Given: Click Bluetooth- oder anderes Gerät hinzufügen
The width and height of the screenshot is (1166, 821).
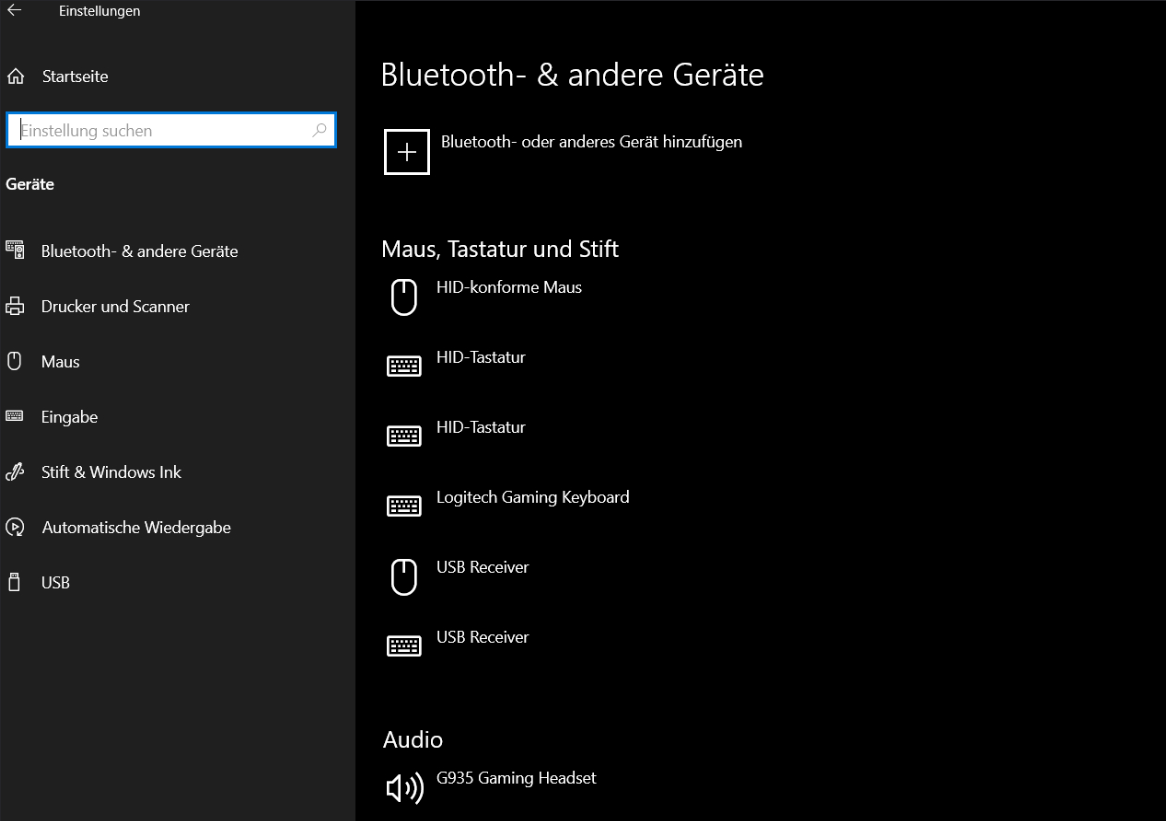Looking at the screenshot, I should [589, 142].
